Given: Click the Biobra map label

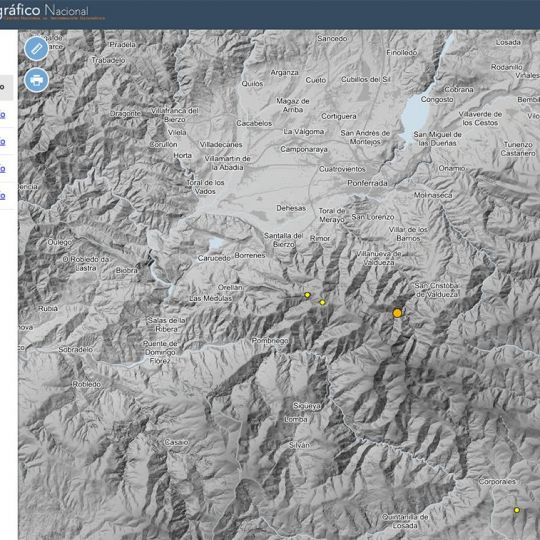Looking at the screenshot, I should [x=127, y=271].
